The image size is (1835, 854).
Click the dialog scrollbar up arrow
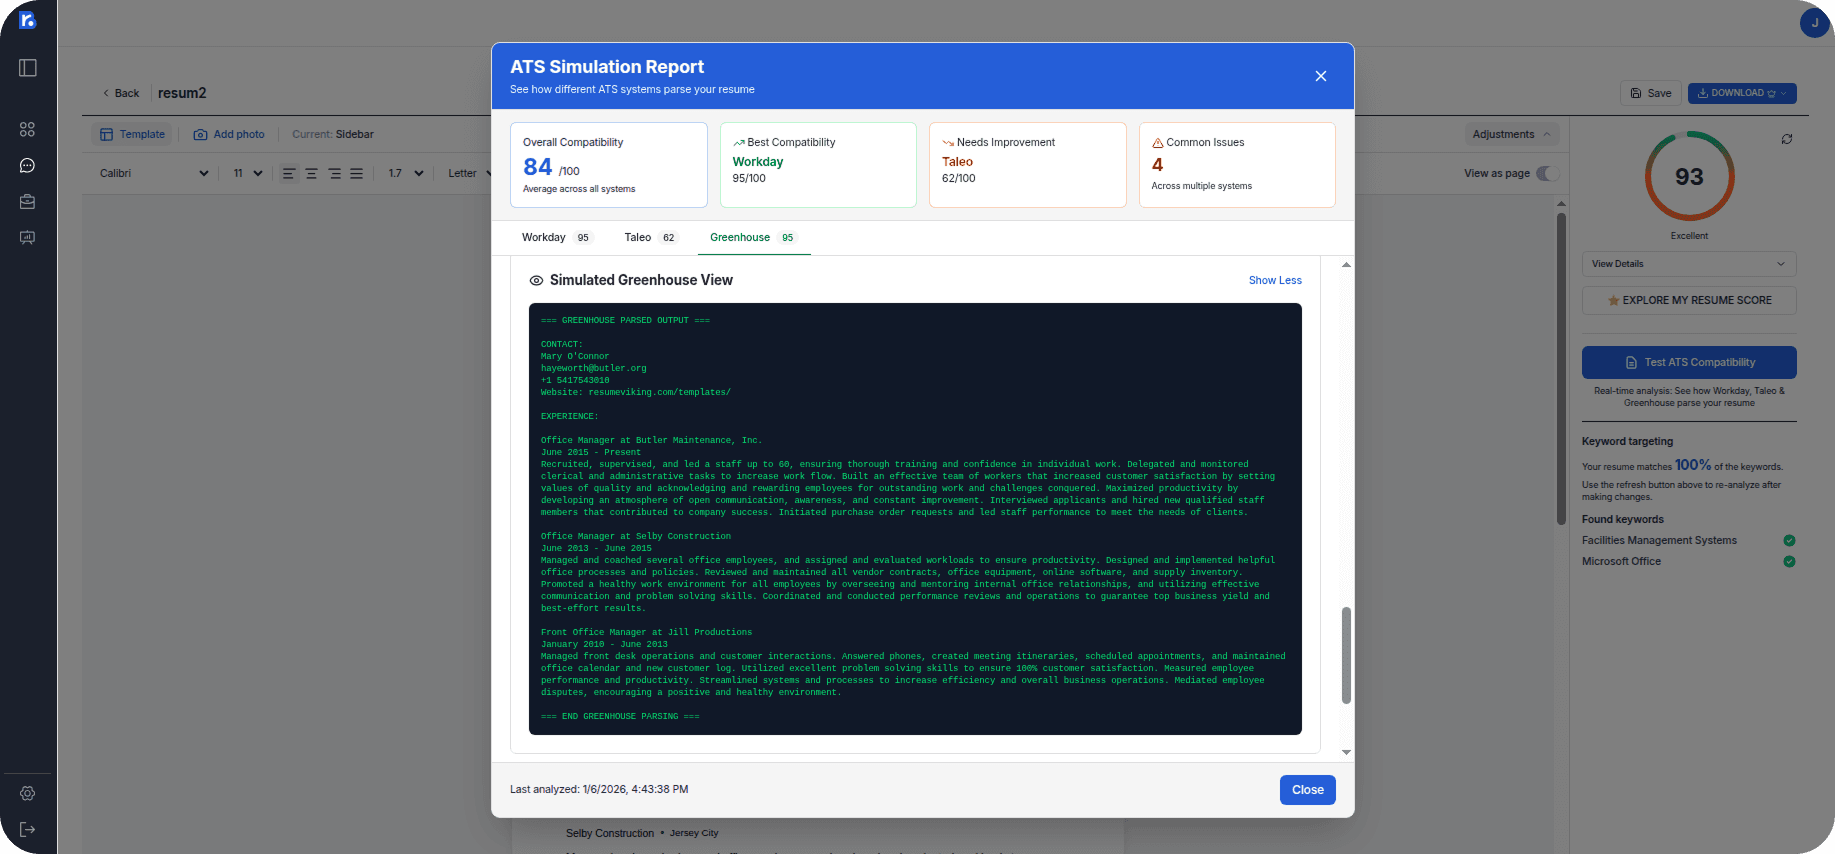(x=1346, y=265)
